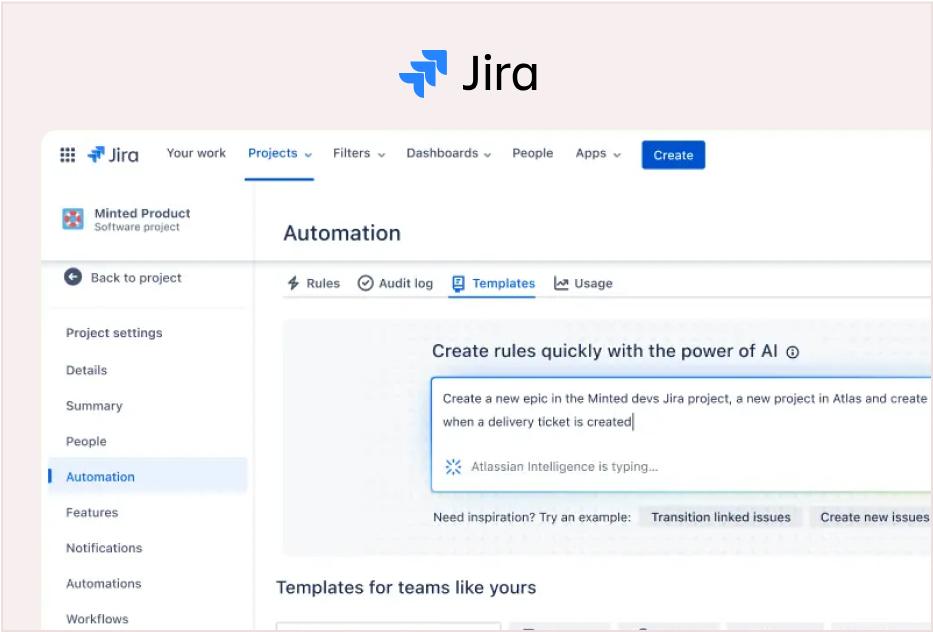Image resolution: width=933 pixels, height=632 pixels.
Task: Open Your work in top navigation
Action: click(196, 154)
